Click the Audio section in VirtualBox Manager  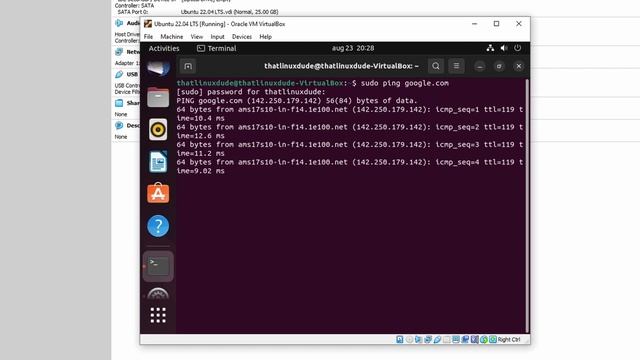[127, 23]
